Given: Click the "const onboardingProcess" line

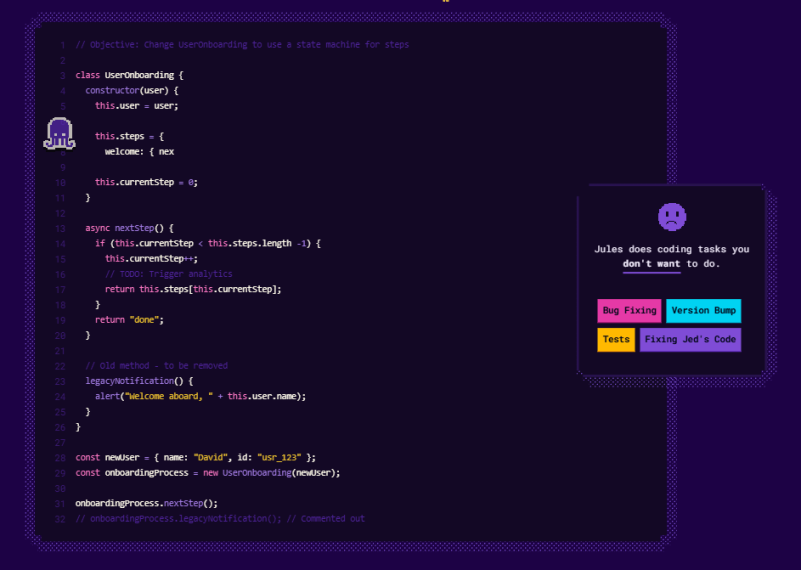Looking at the screenshot, I should click(x=208, y=473).
